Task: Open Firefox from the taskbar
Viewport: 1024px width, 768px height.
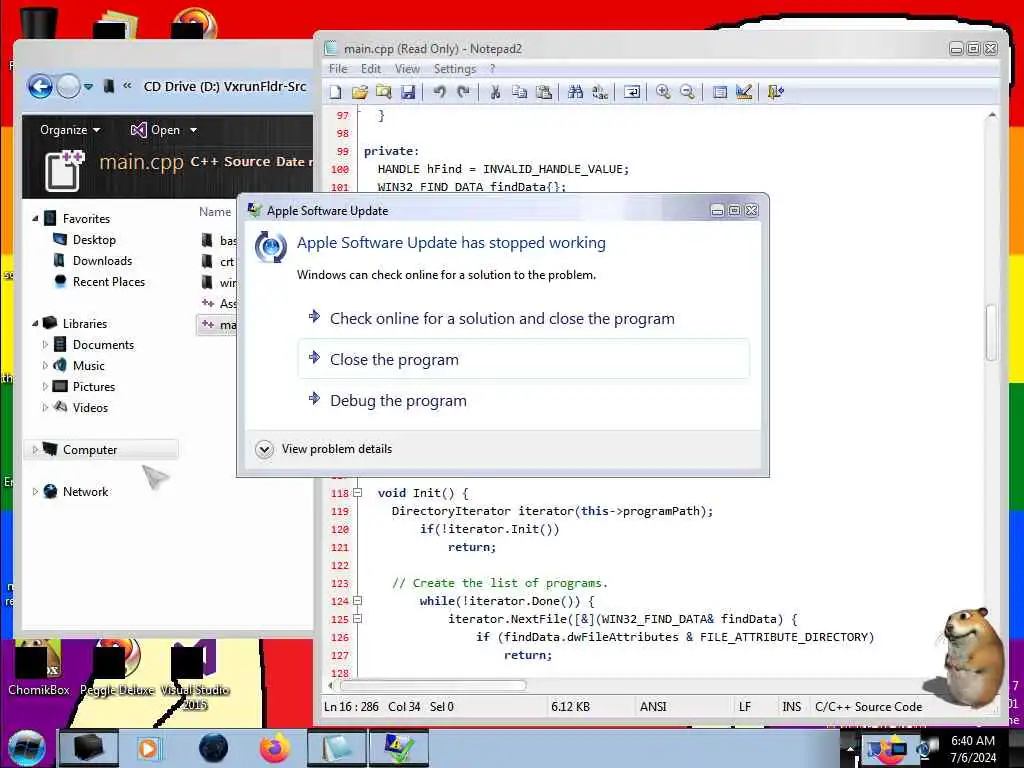Action: [x=275, y=748]
